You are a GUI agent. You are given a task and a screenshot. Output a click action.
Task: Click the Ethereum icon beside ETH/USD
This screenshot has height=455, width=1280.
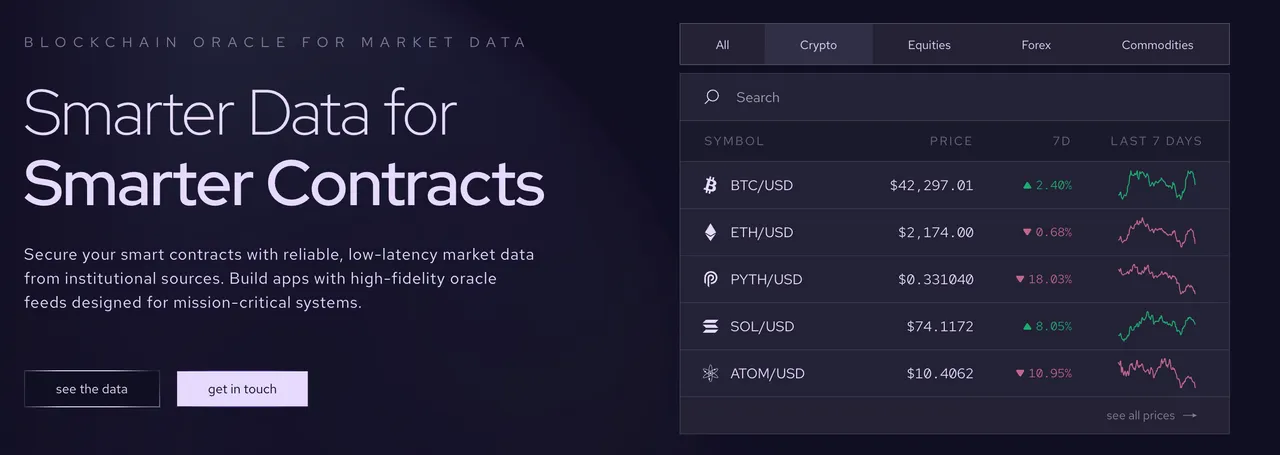[x=711, y=232]
